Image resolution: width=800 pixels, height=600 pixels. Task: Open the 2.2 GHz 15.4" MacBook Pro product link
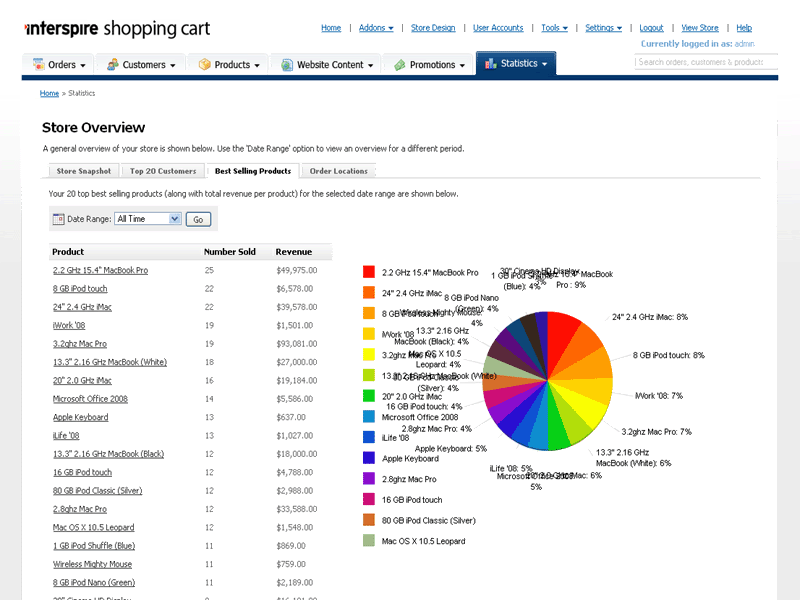click(101, 270)
